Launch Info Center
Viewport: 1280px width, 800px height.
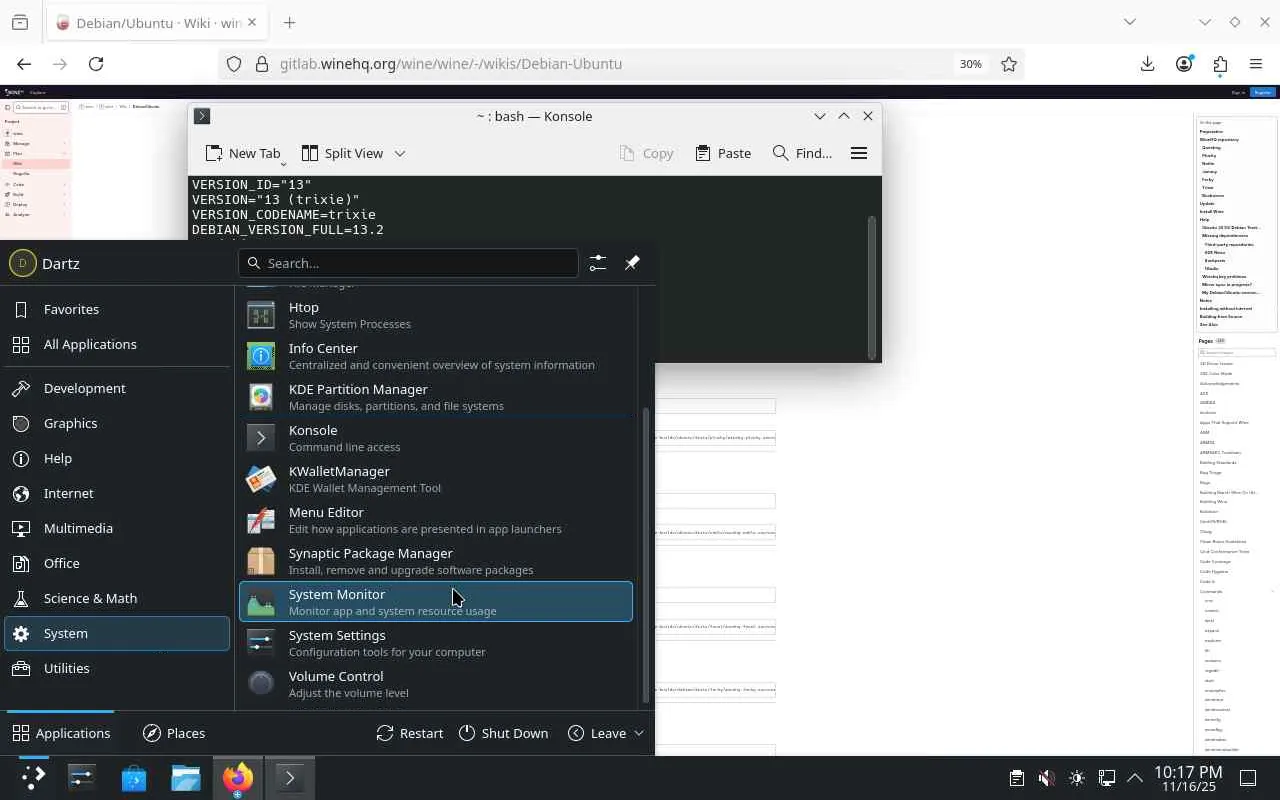[x=436, y=356]
